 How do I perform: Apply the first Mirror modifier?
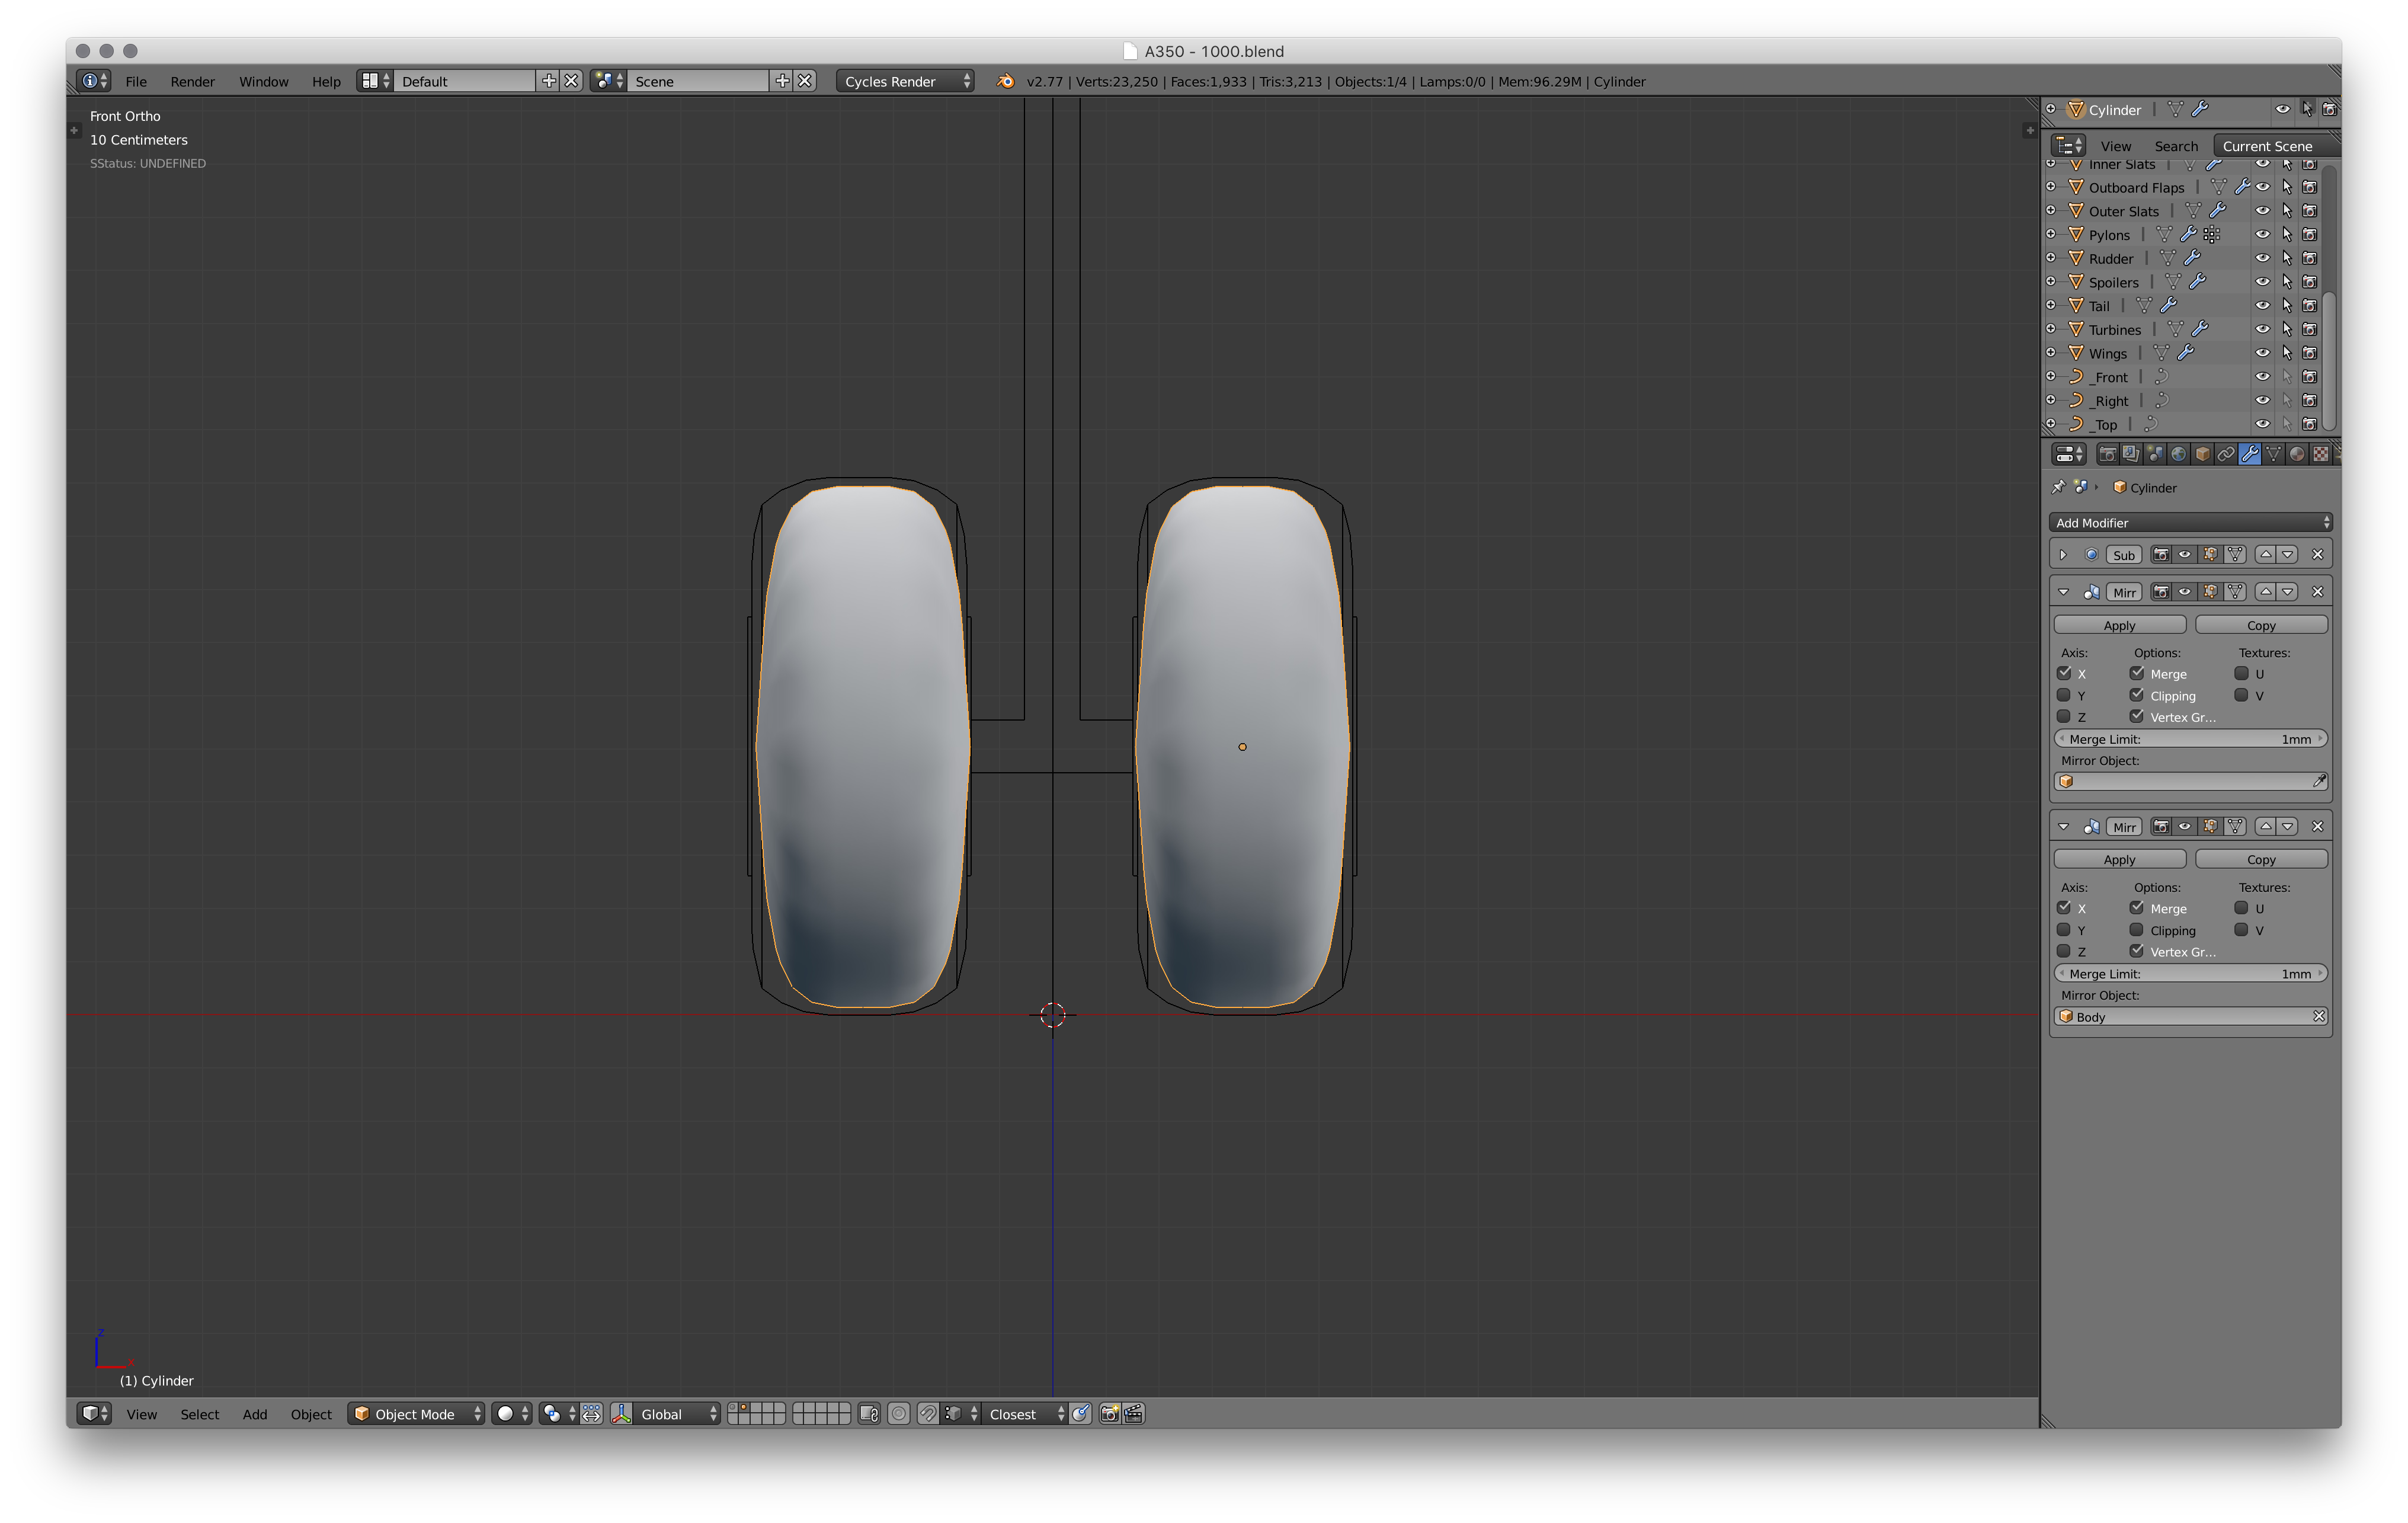(2119, 625)
